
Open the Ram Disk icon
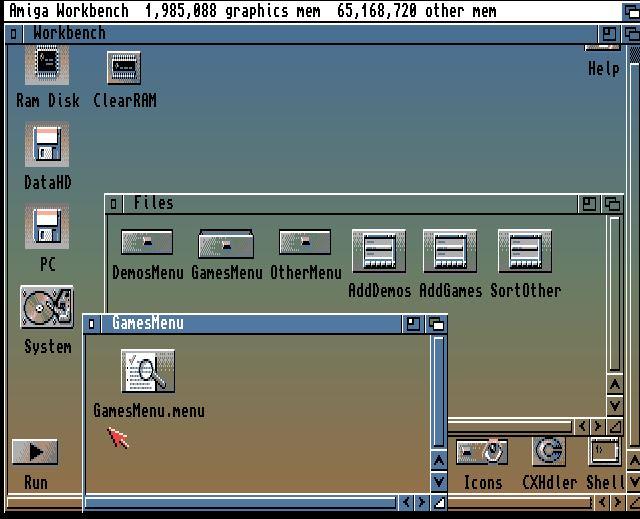47,65
